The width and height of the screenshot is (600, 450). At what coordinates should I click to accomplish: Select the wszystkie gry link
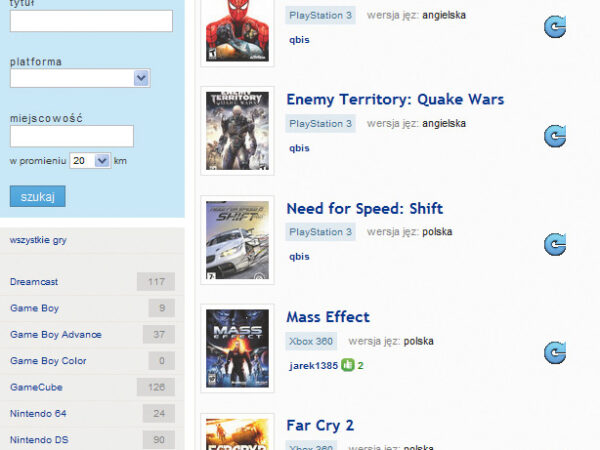pos(38,240)
